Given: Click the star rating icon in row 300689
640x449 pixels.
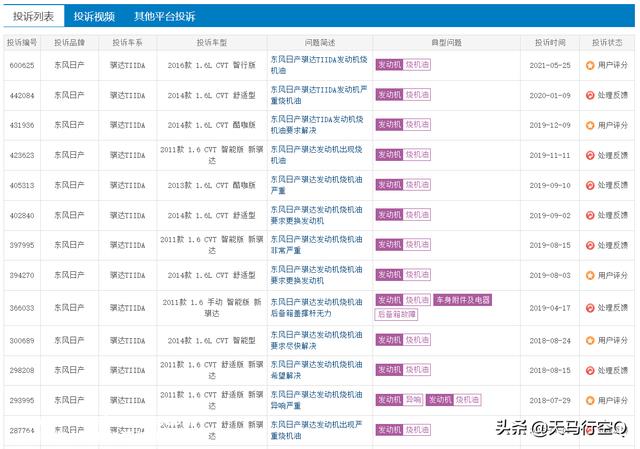Looking at the screenshot, I should click(590, 340).
